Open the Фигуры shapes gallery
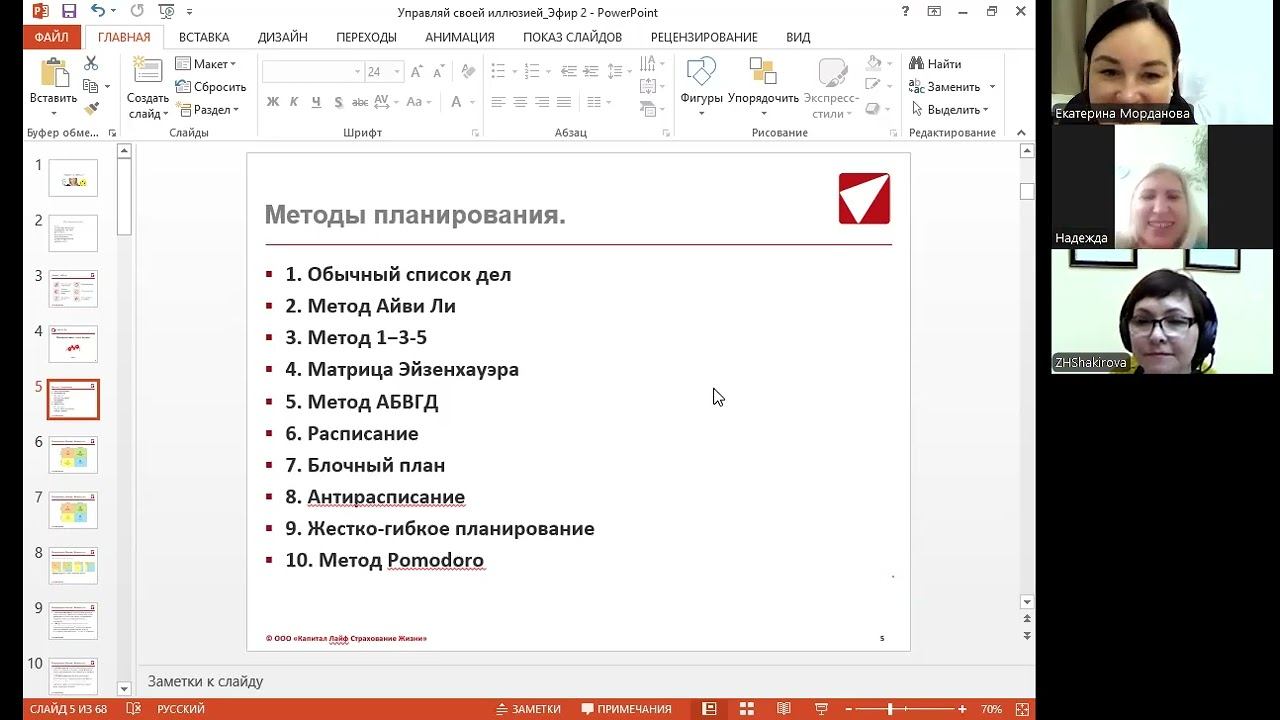Screen dimensions: 1280x720 701,84
